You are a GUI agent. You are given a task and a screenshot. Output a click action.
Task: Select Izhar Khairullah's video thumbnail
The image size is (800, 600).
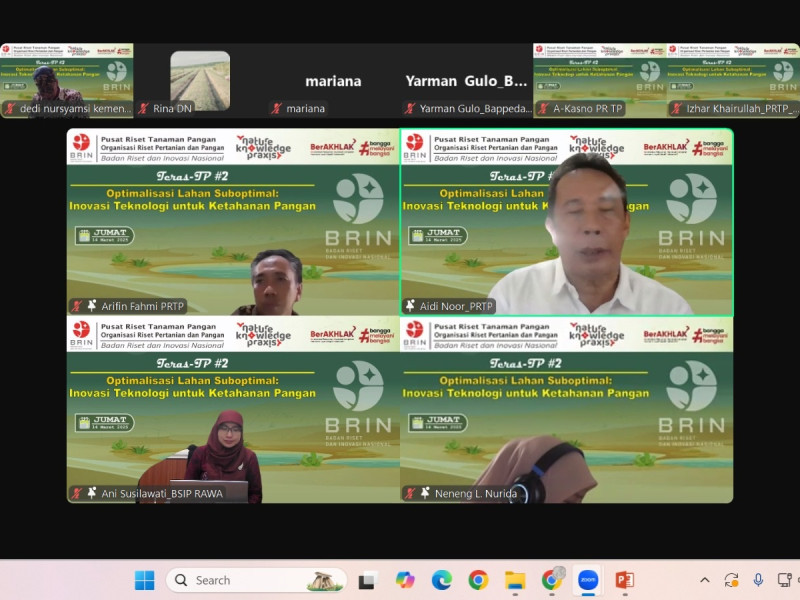733,80
